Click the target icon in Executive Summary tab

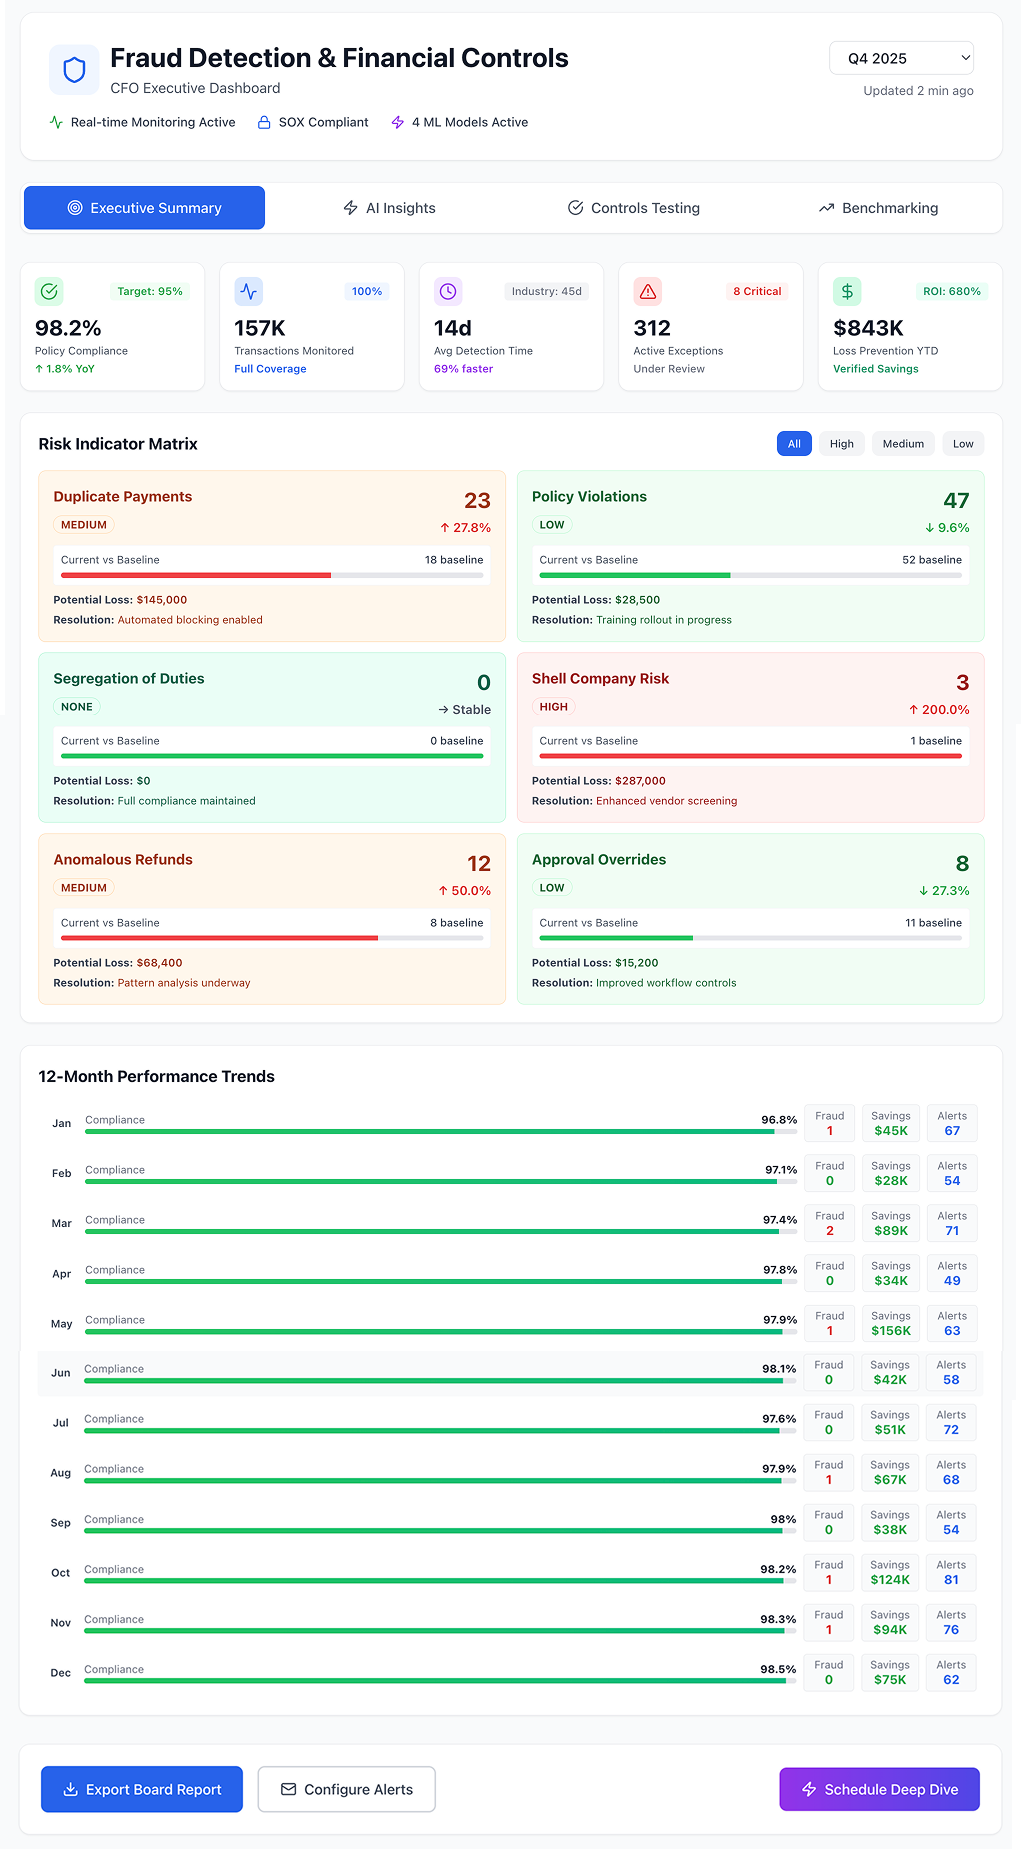pyautogui.click(x=75, y=208)
